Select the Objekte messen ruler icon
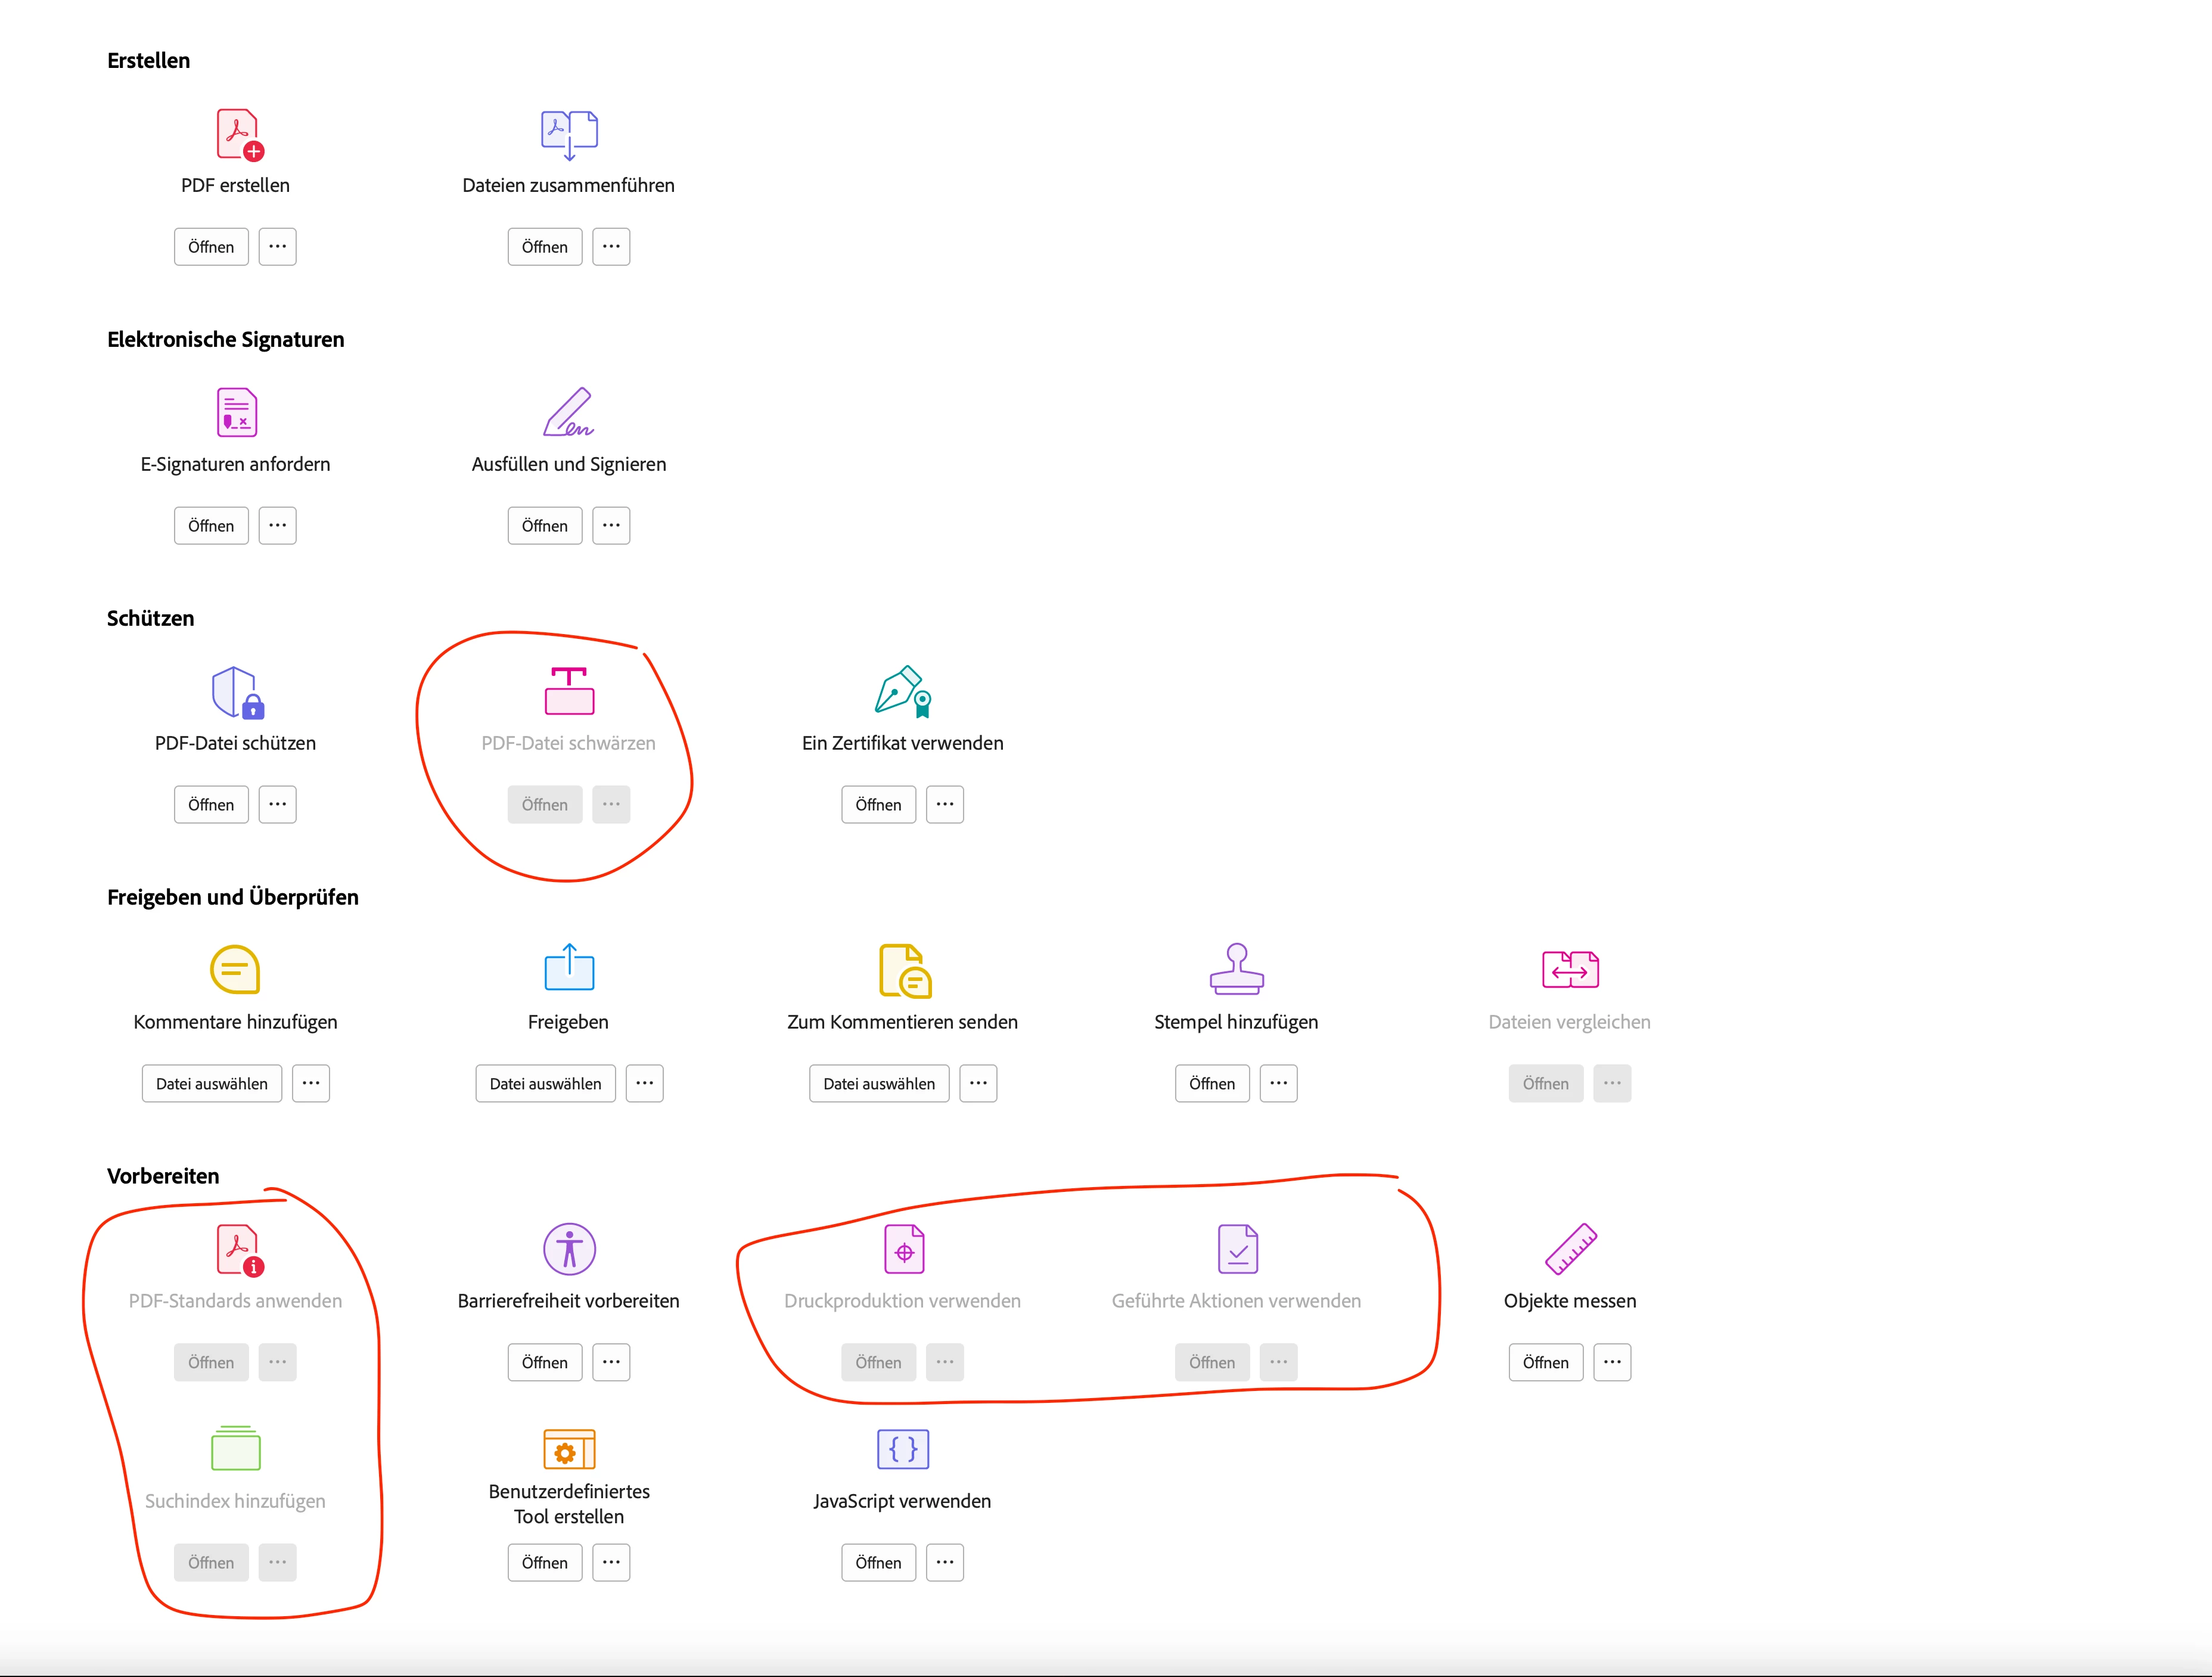 (1570, 1249)
